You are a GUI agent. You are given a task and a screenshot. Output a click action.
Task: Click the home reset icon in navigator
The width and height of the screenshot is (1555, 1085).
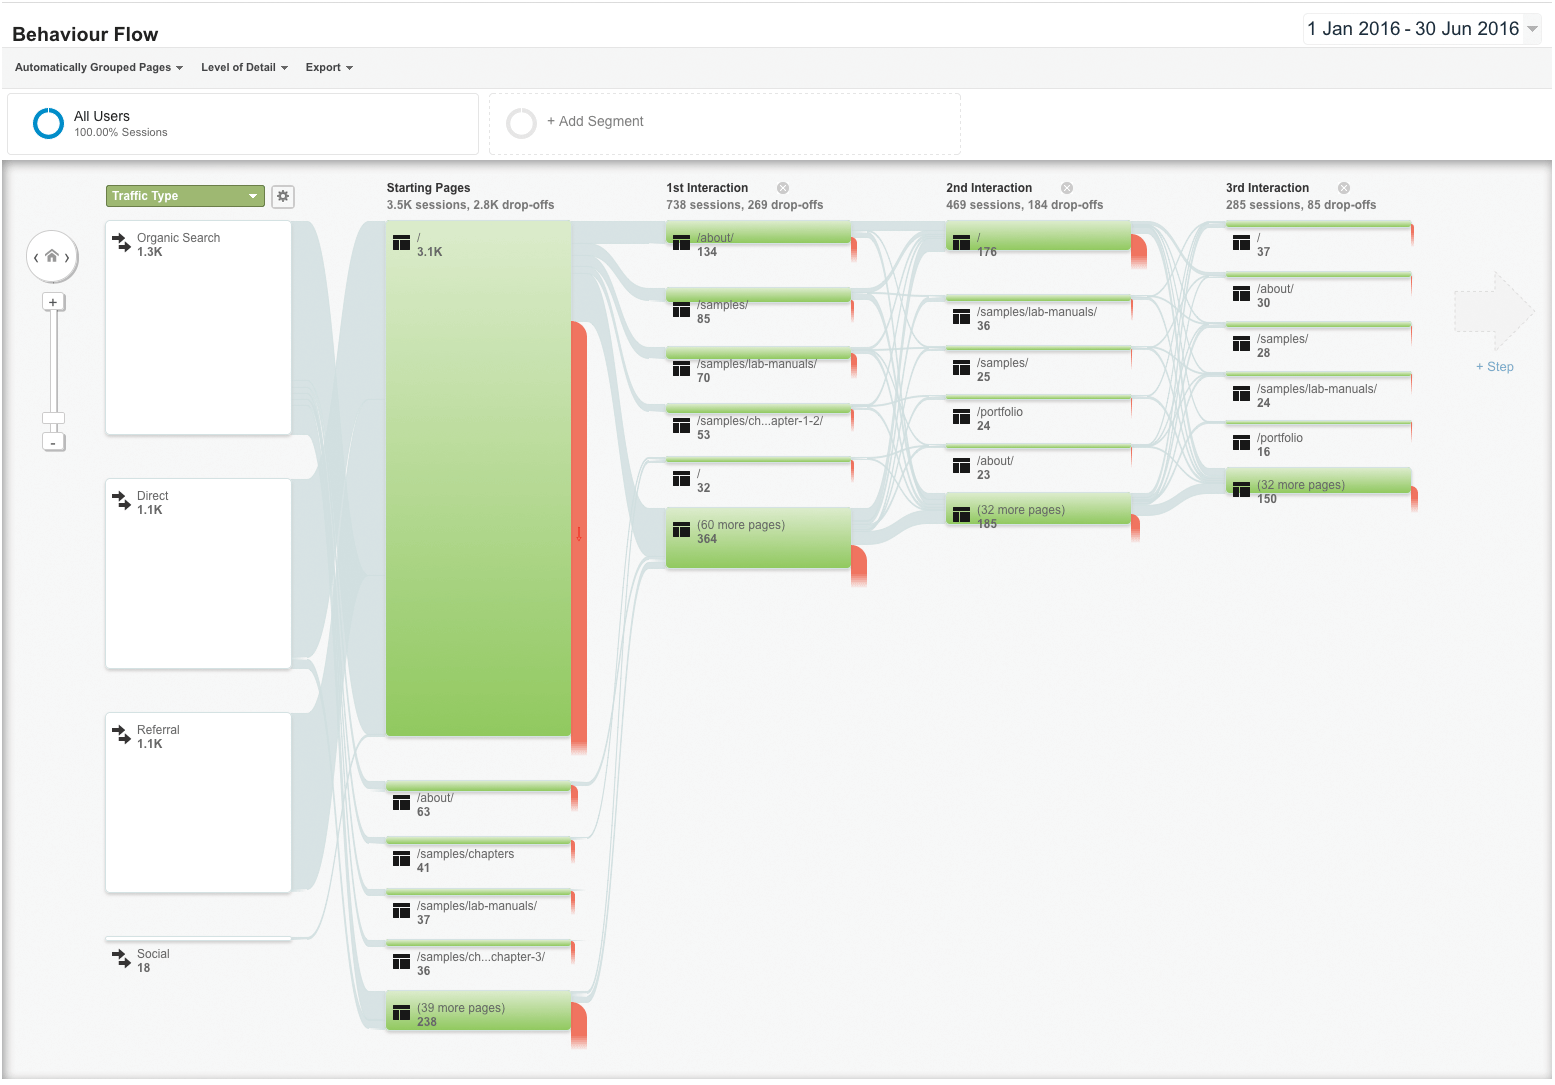[x=52, y=256]
